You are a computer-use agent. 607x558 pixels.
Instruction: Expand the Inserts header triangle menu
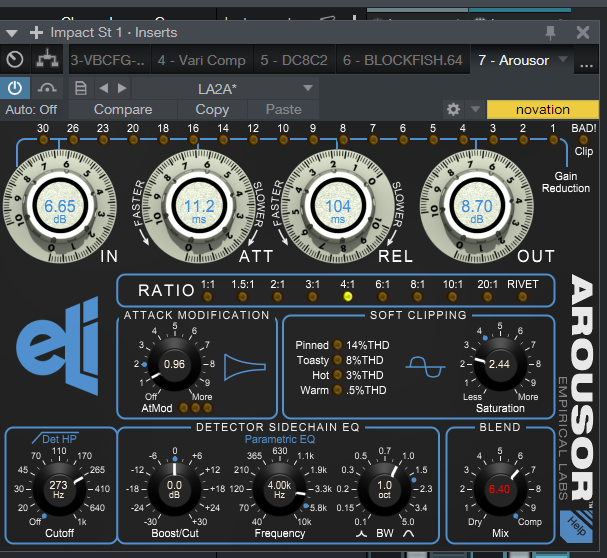[12, 33]
